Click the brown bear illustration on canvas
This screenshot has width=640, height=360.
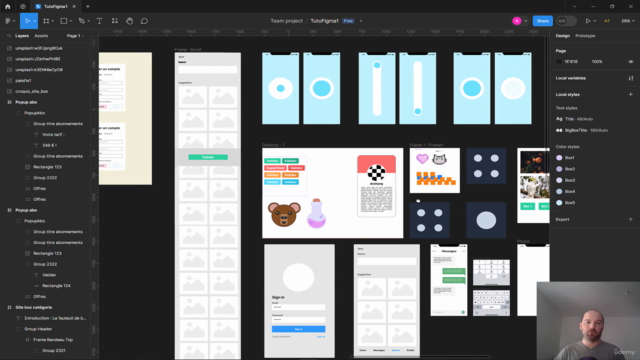(284, 214)
